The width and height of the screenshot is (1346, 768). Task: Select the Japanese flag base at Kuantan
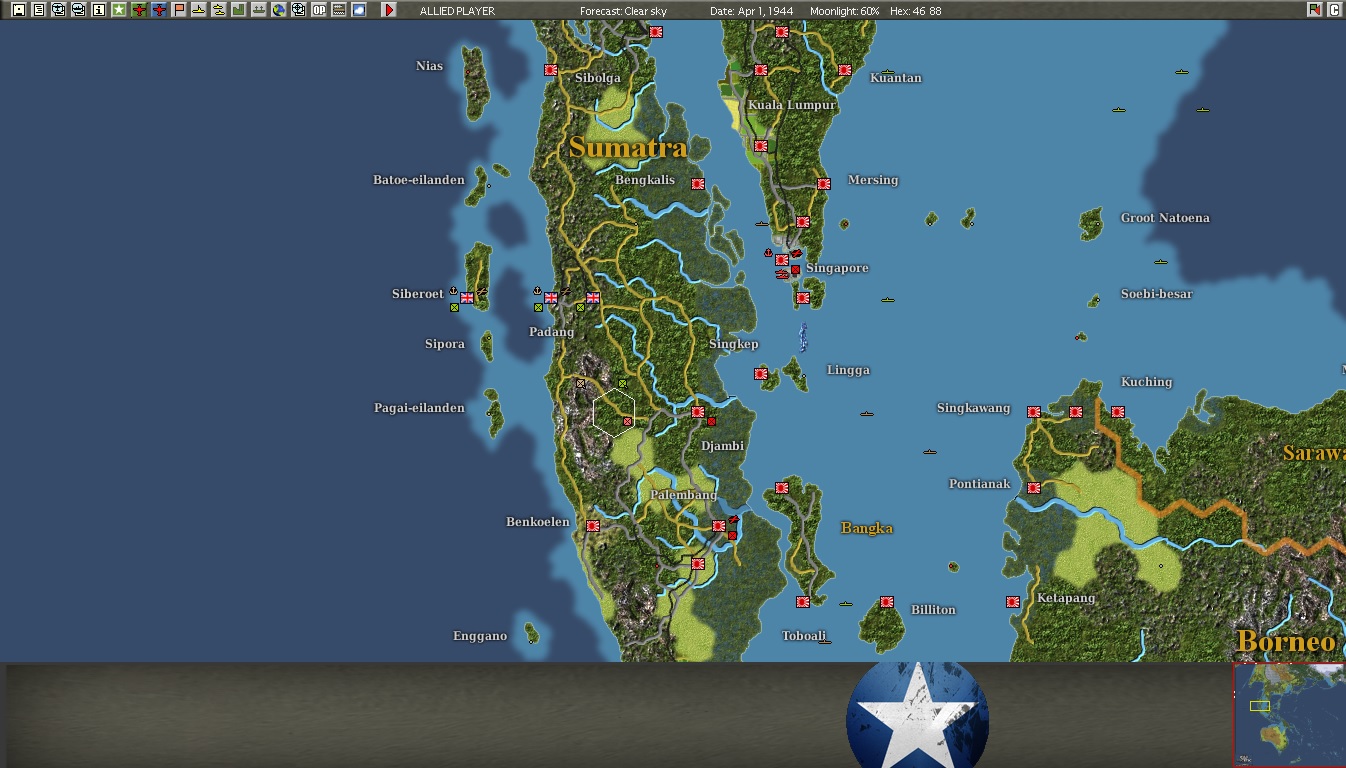[845, 70]
